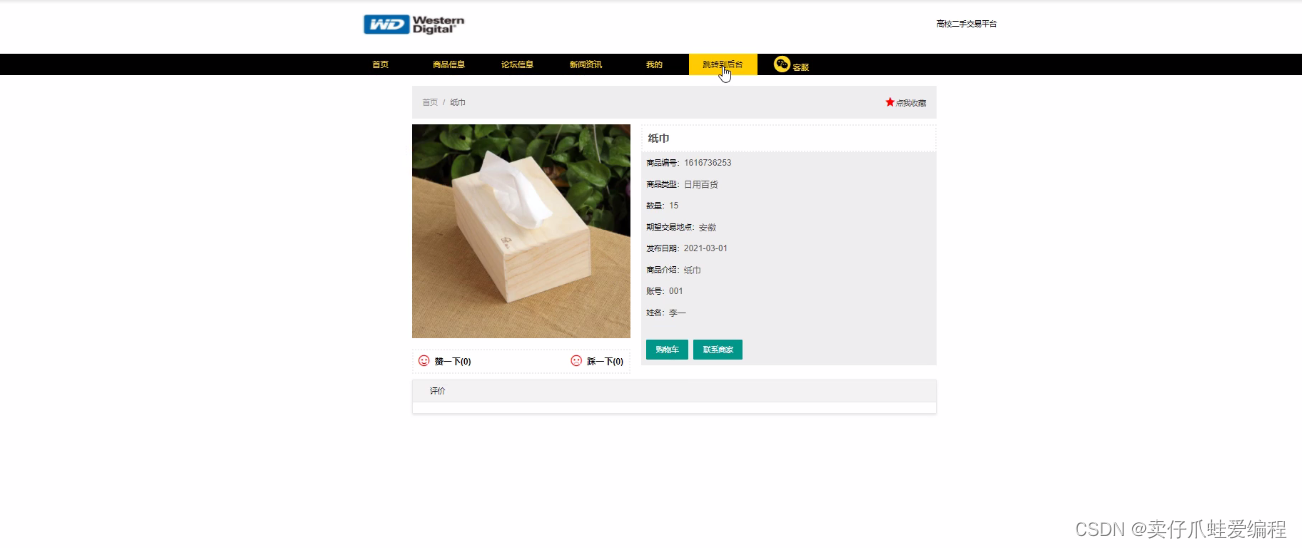Click the 商品编号 label

point(662,163)
